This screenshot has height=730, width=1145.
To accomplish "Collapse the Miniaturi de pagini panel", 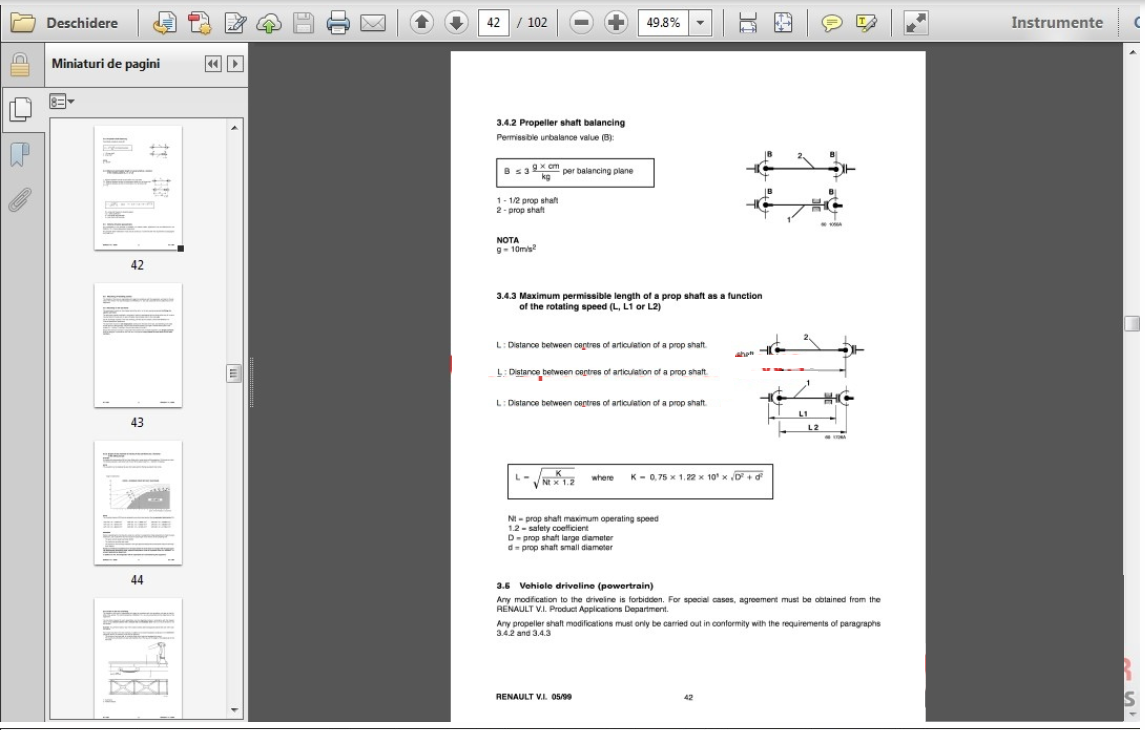I will pyautogui.click(x=212, y=64).
